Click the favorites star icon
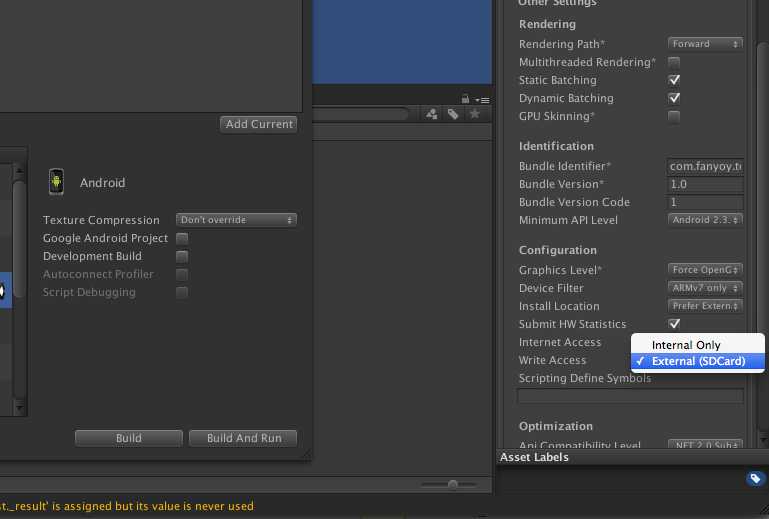Viewport: 769px width, 519px height. click(474, 114)
